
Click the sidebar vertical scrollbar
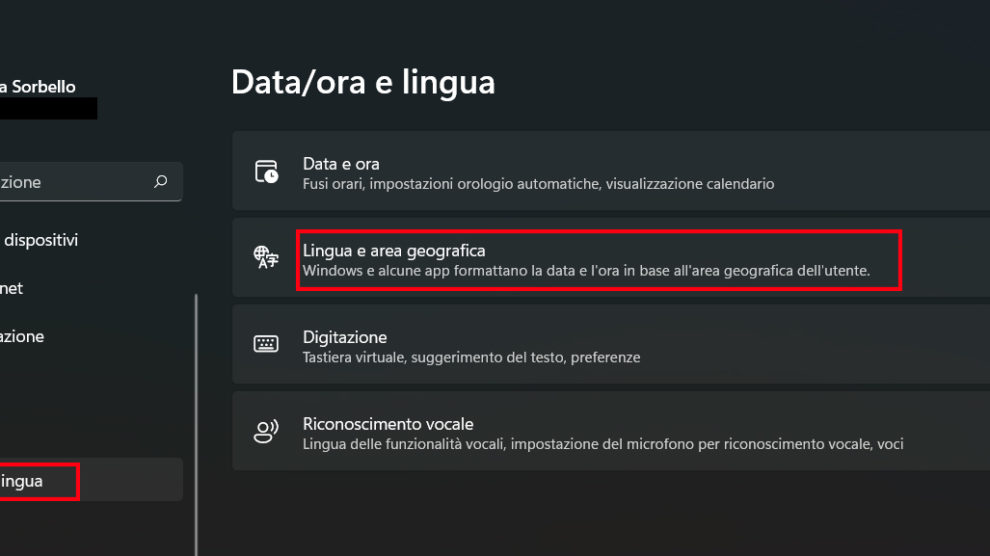coord(196,420)
